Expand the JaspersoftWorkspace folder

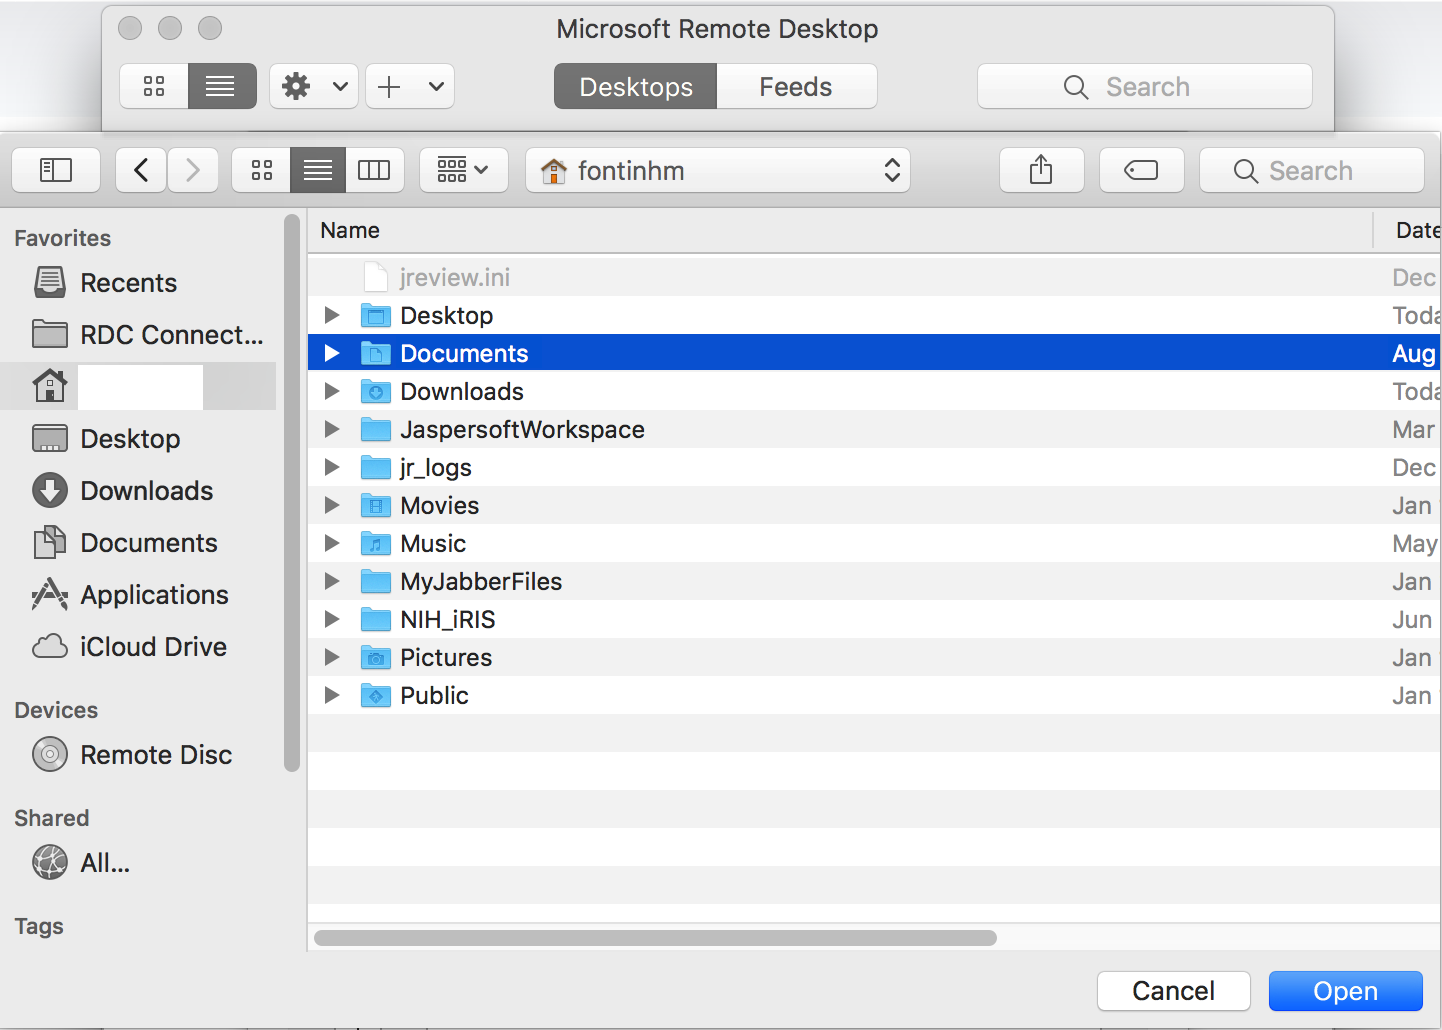(x=332, y=429)
